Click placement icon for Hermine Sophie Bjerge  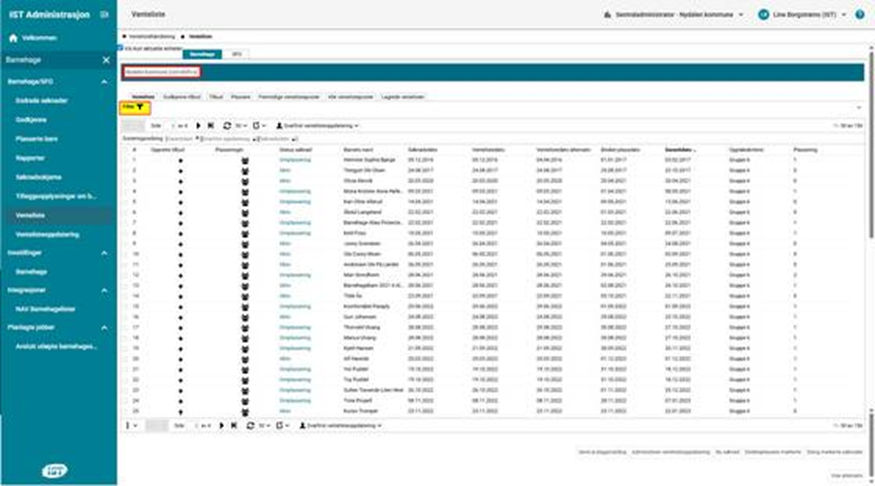(x=244, y=159)
